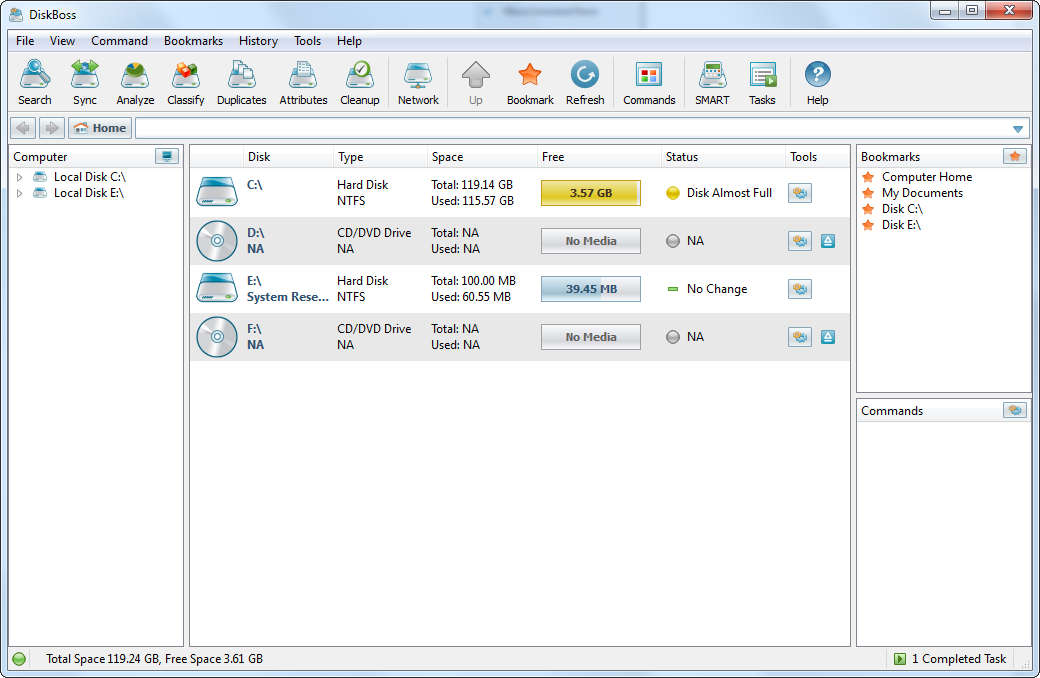Open tools icon for E:\ disk row

(x=800, y=289)
